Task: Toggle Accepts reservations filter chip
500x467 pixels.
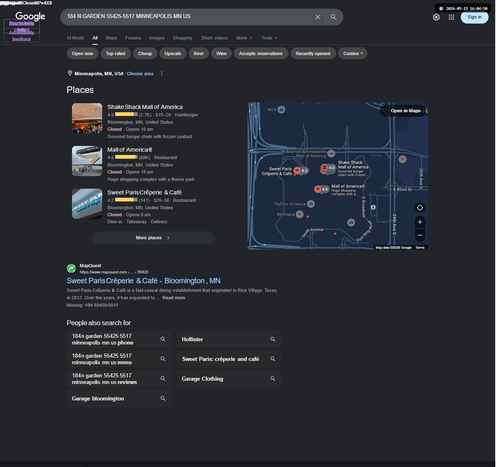Action: click(261, 53)
